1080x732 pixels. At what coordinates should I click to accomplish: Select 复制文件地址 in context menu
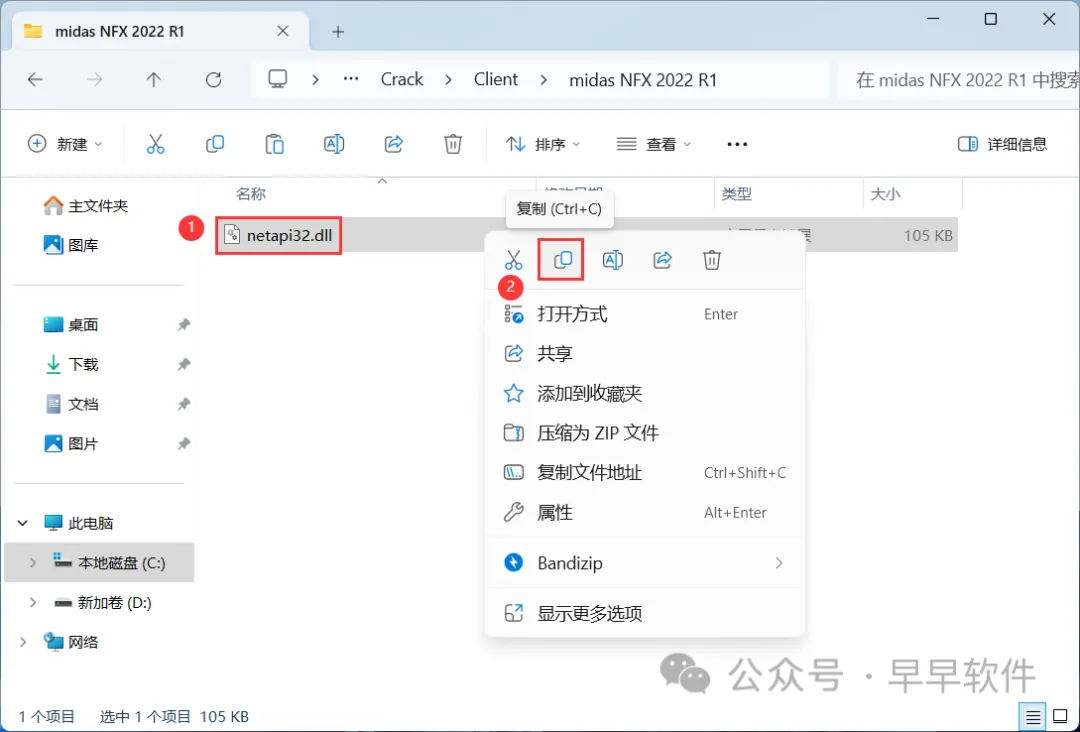645,473
